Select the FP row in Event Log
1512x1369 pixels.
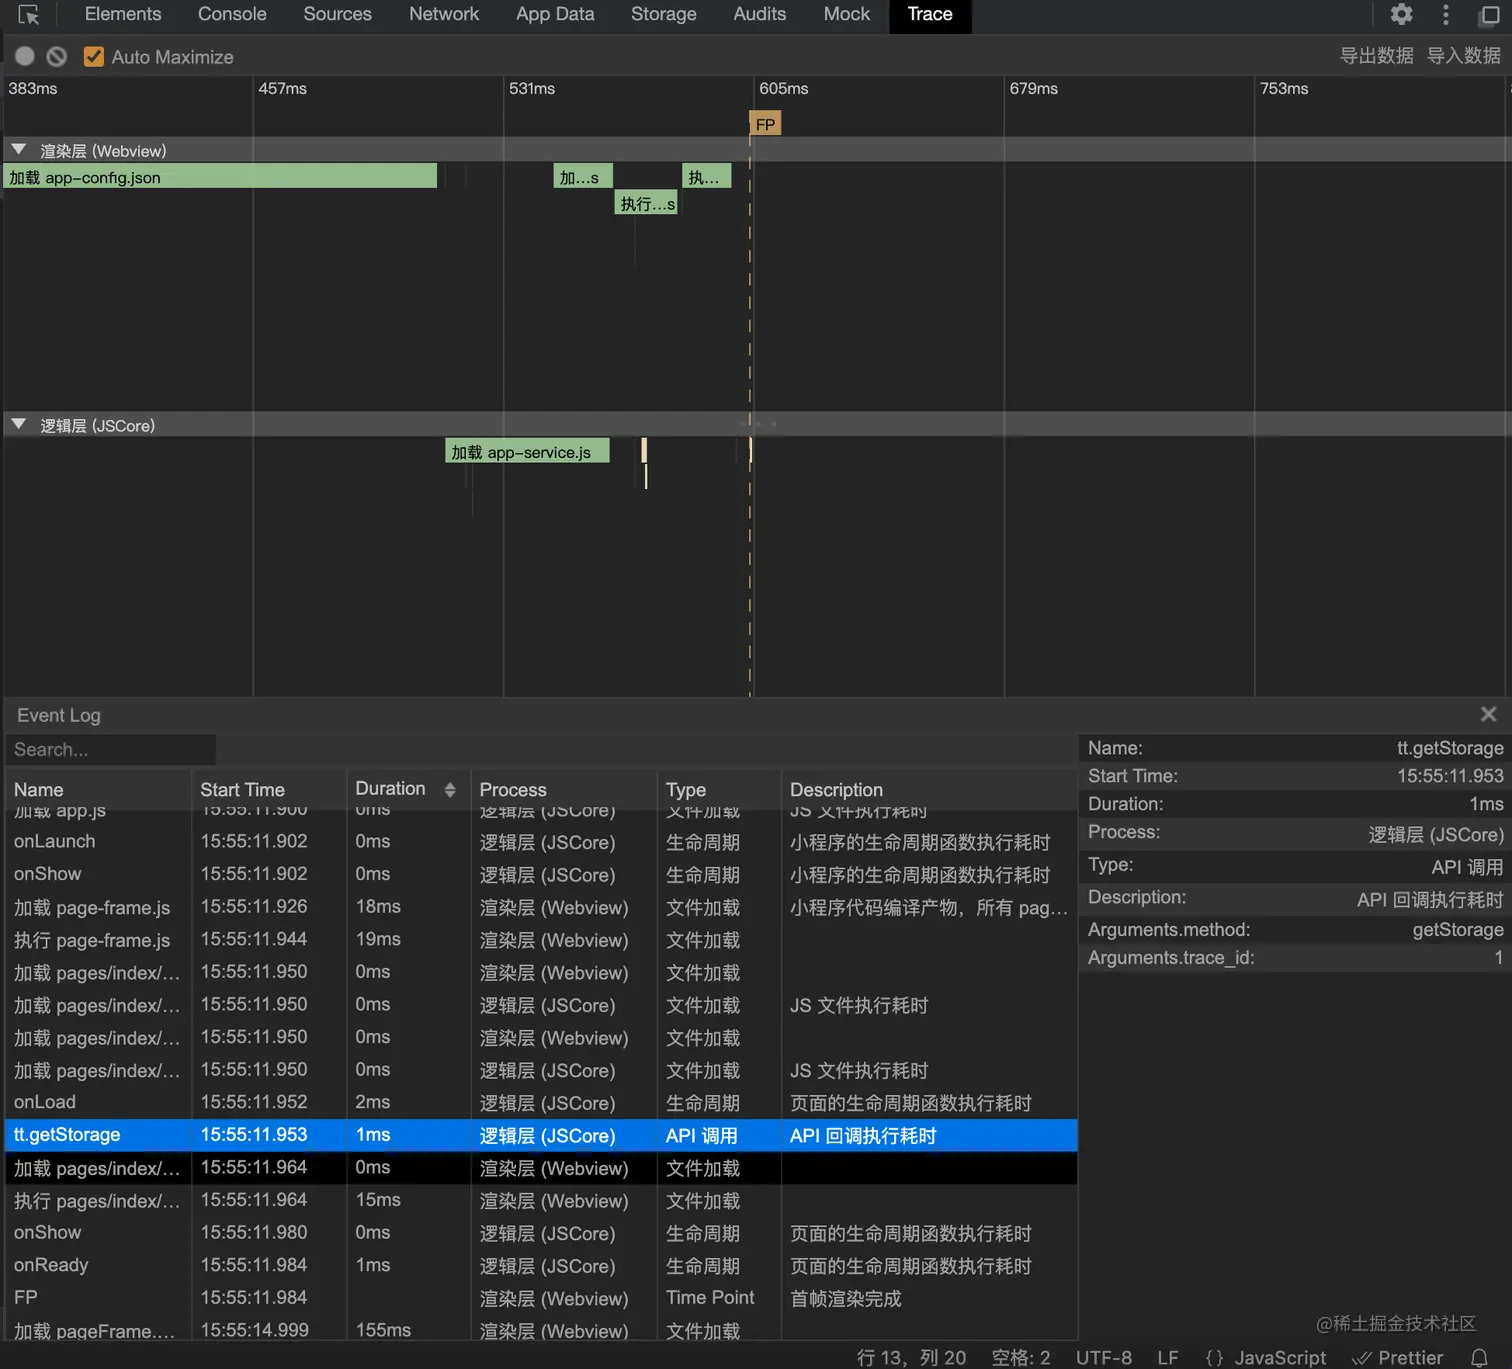(541, 1298)
